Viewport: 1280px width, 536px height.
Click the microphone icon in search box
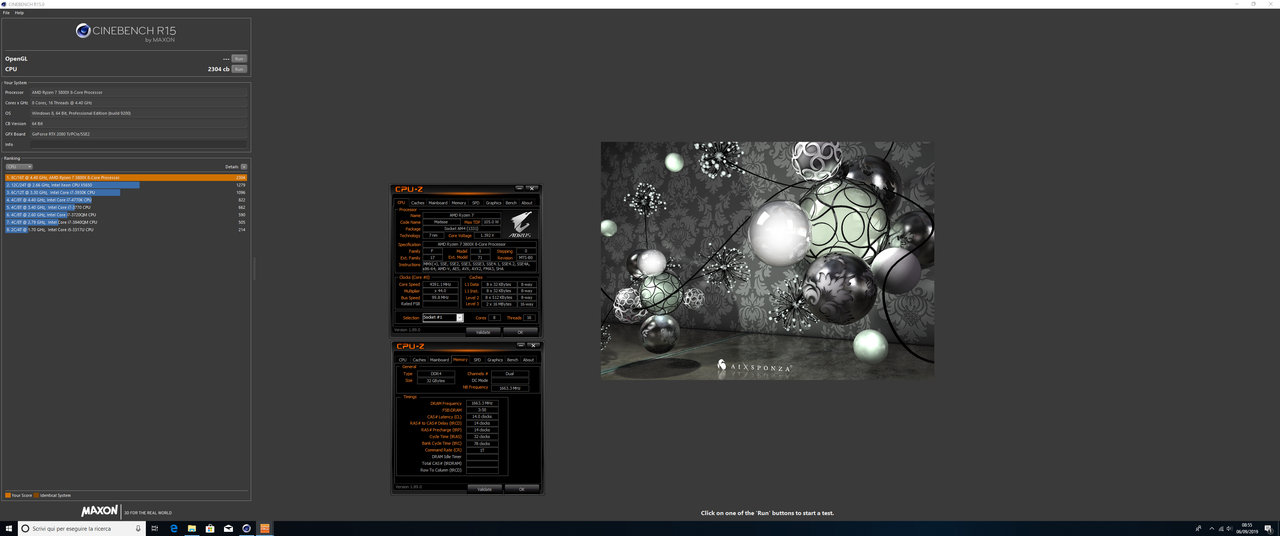tap(138, 528)
